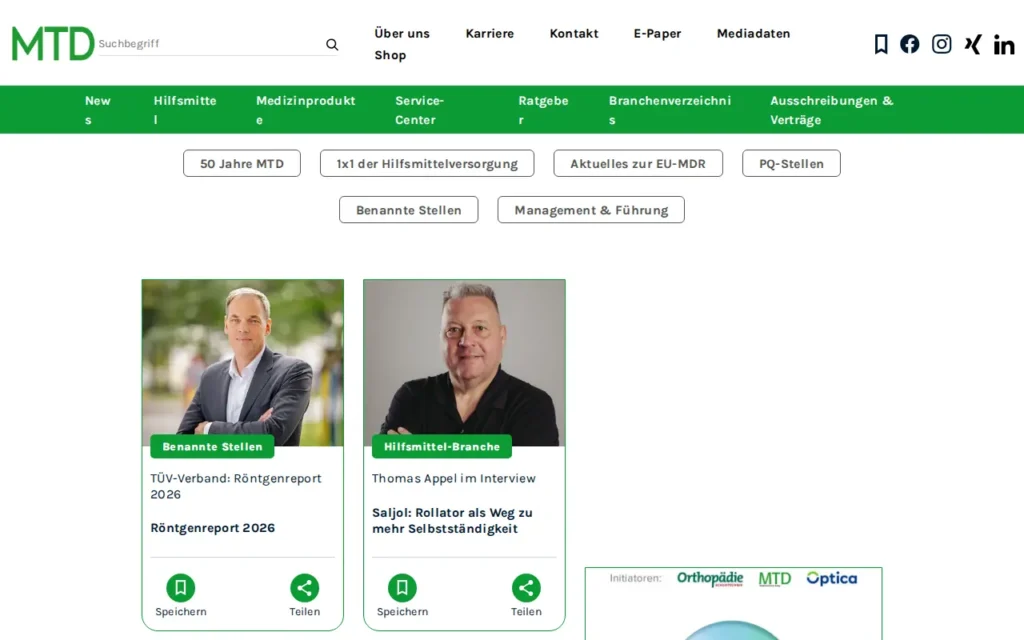Open the Instagram icon
The width and height of the screenshot is (1024, 640).
pyautogui.click(x=941, y=44)
